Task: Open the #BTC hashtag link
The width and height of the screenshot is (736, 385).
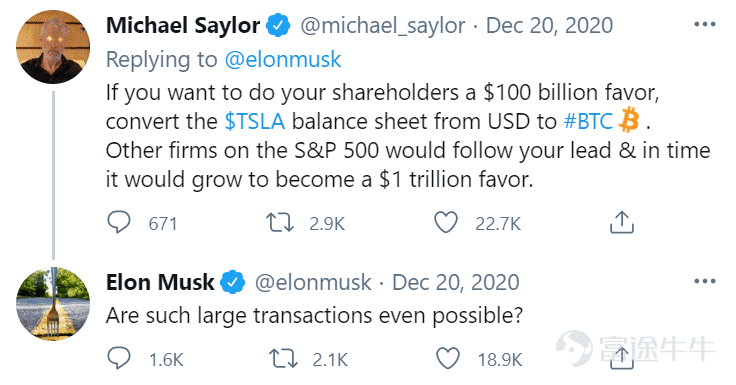Action: click(588, 122)
